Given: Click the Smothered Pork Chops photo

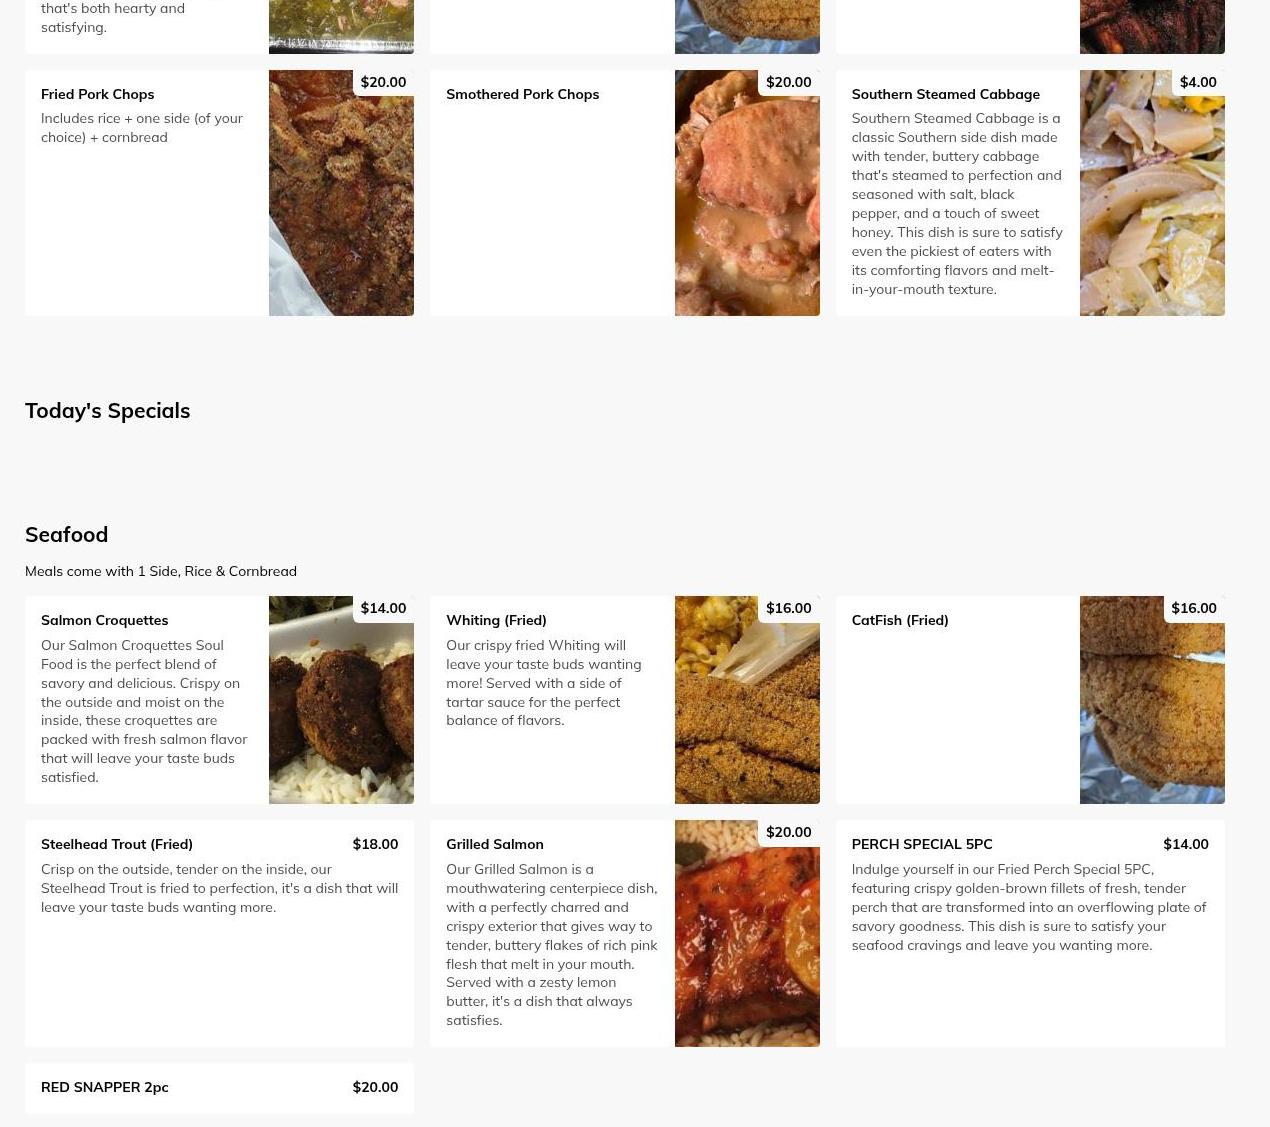Looking at the screenshot, I should (x=747, y=193).
